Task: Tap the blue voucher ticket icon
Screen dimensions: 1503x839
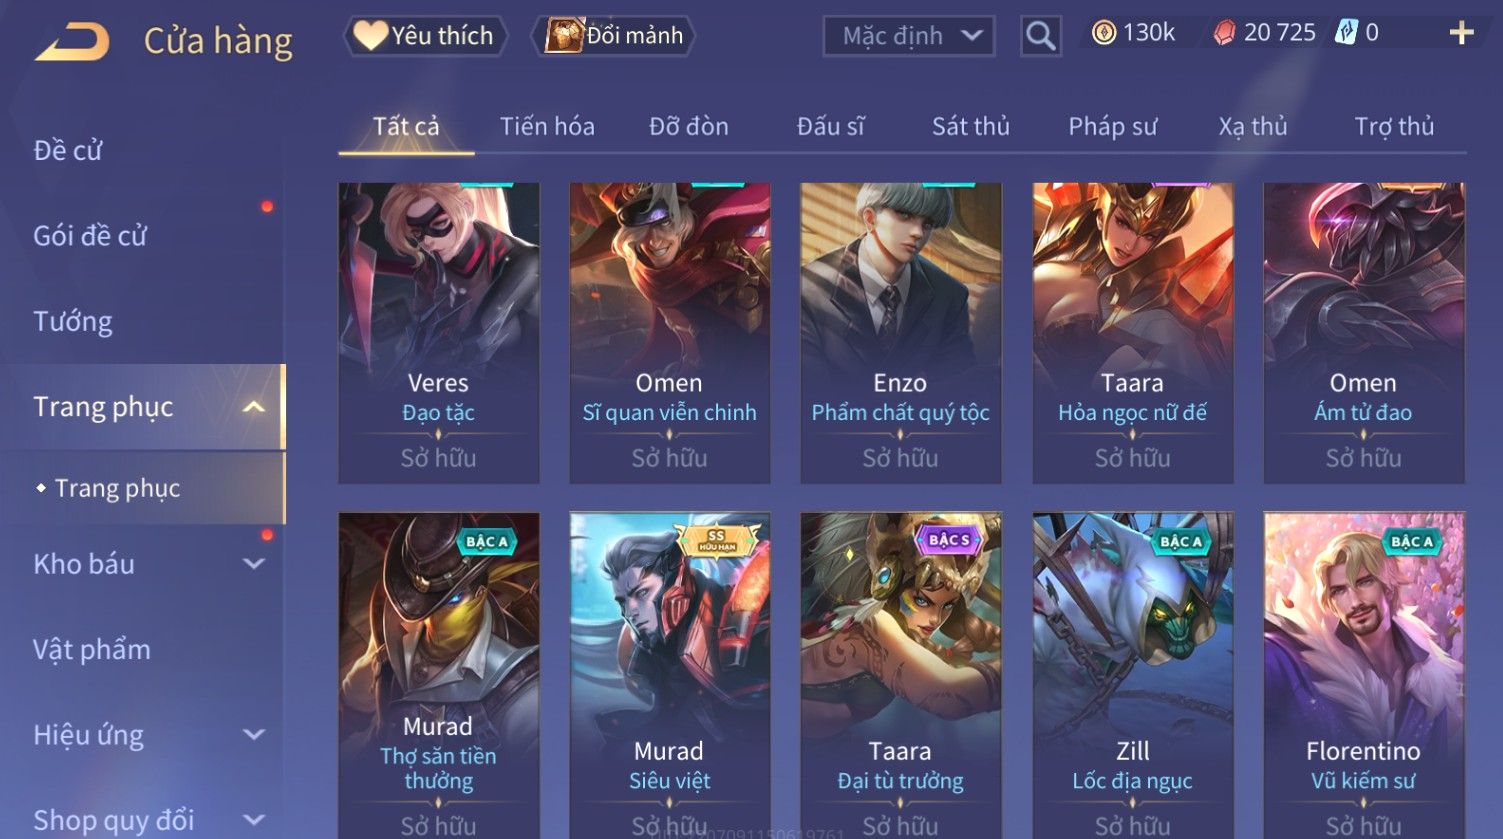Action: point(1347,33)
